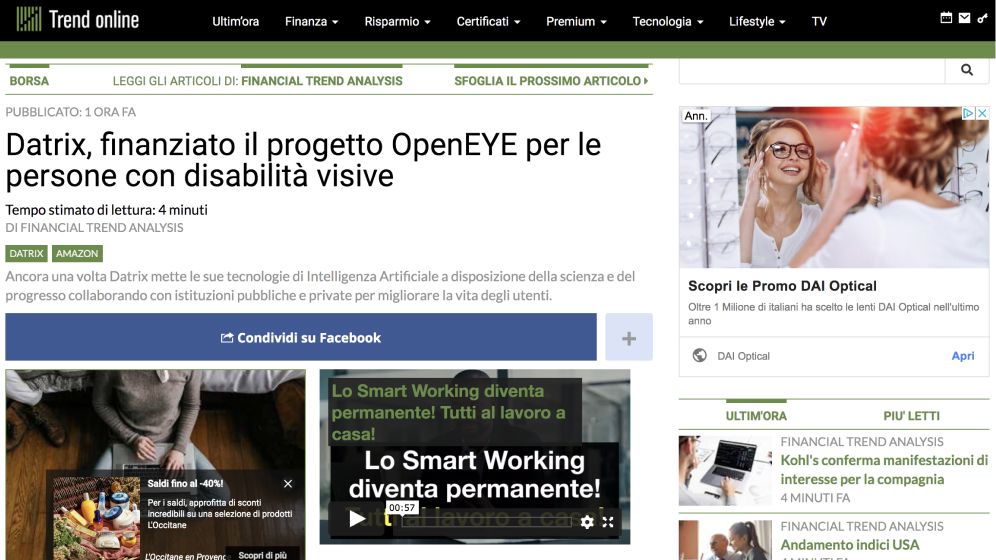The image size is (996, 560).
Task: Open the Trend online logo homepage
Action: [77, 20]
